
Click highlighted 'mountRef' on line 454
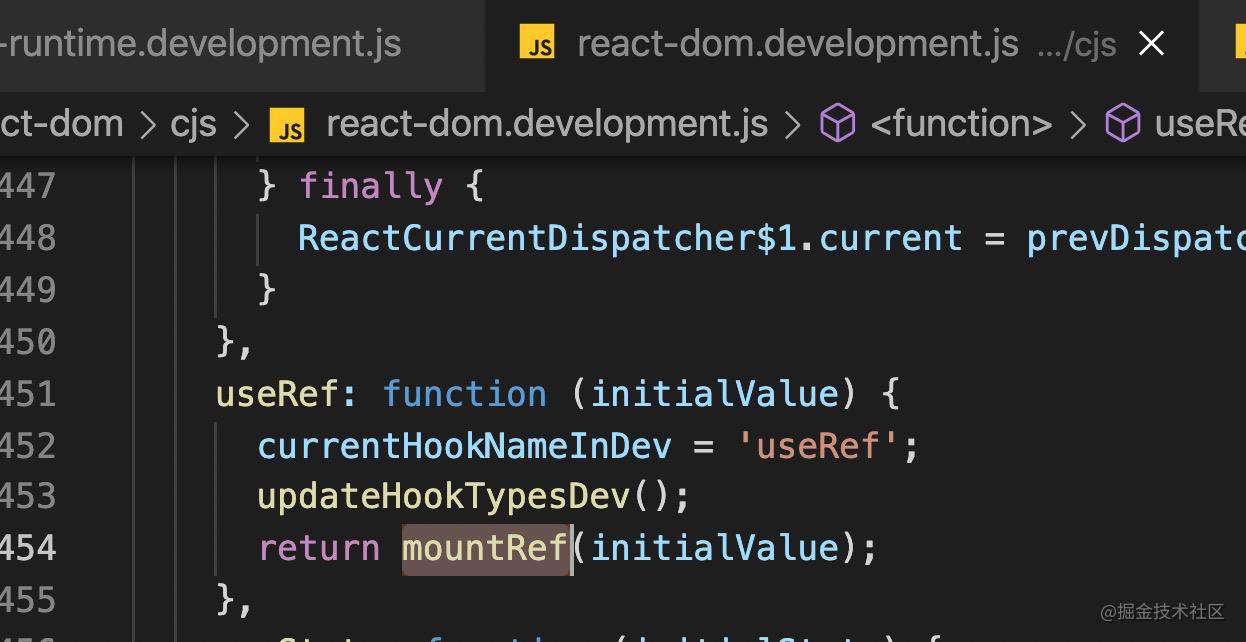pos(486,548)
